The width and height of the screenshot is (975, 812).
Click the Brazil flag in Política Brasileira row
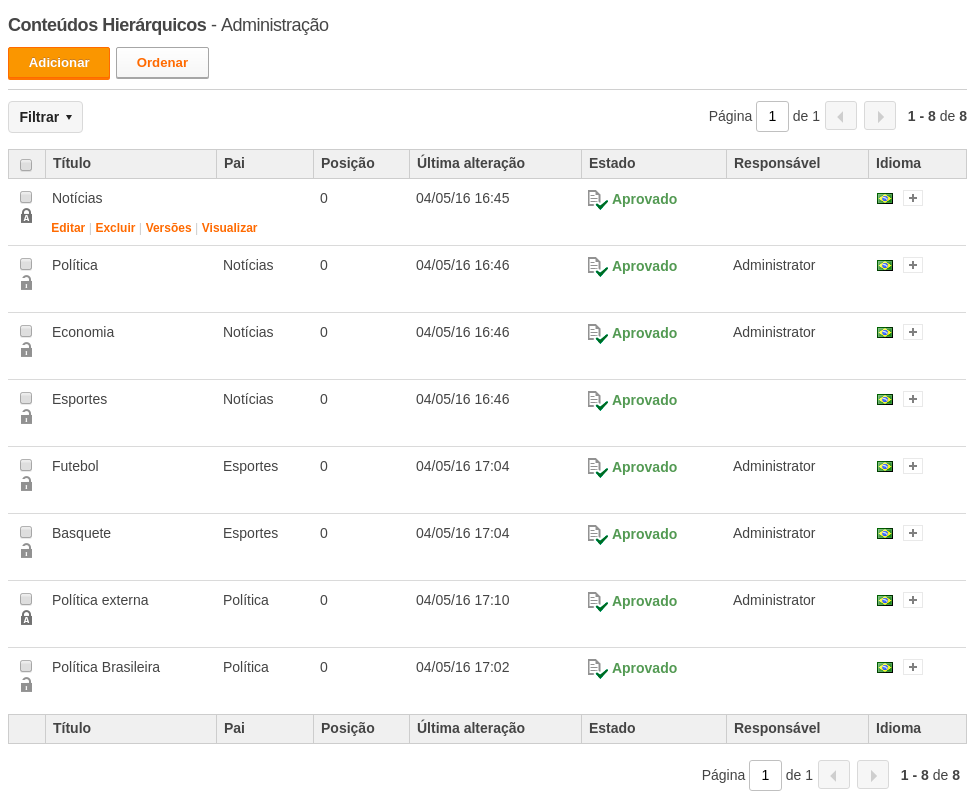tap(885, 667)
